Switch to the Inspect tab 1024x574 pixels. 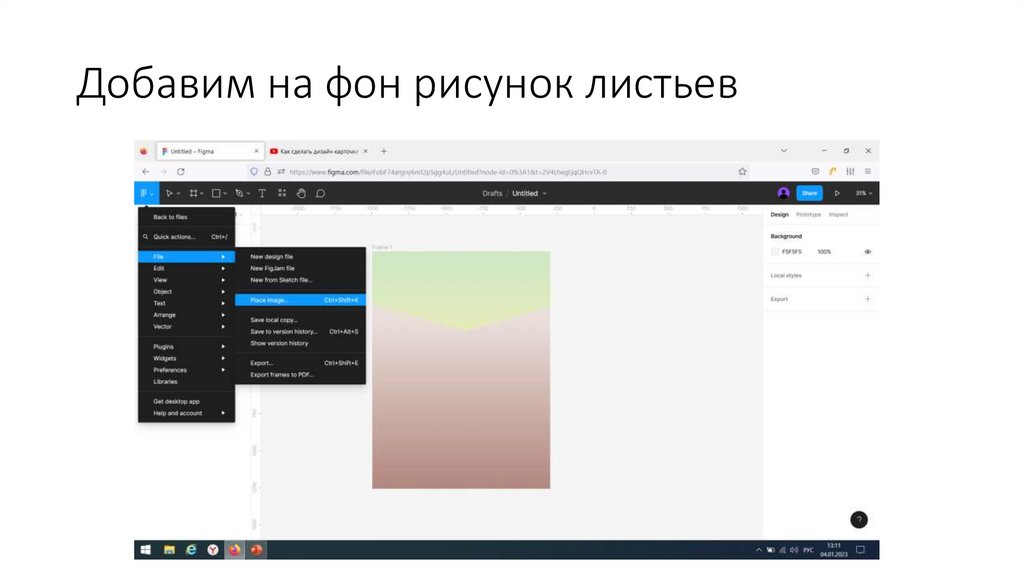(x=839, y=214)
